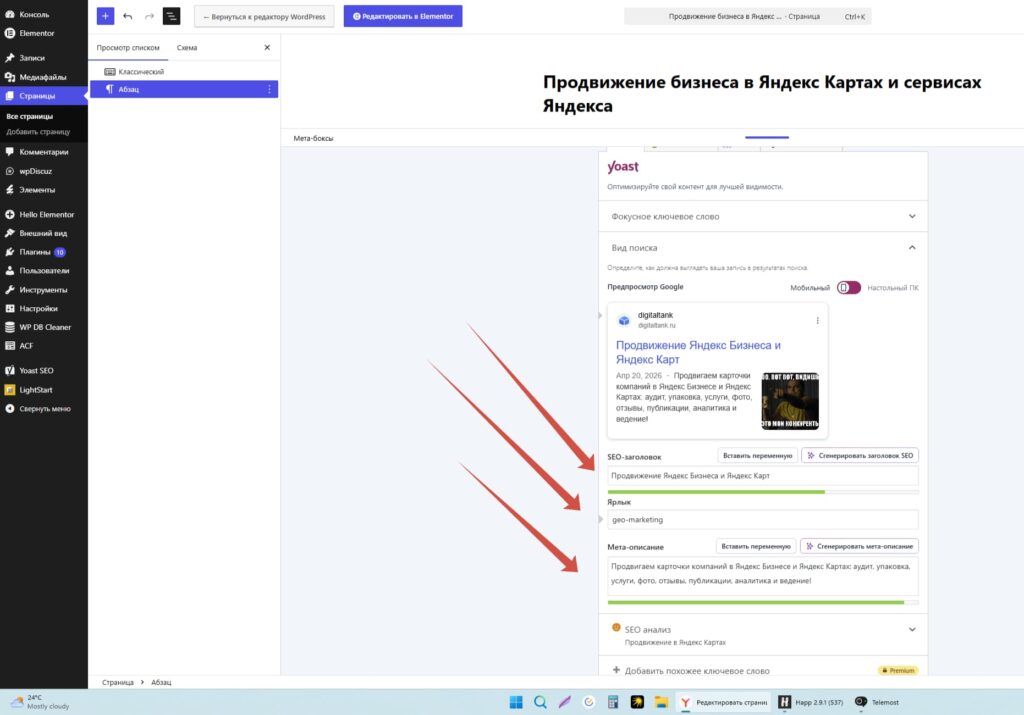This screenshot has height=715, width=1024.
Task: Click Сгенерировать заголовок SEO button
Action: pos(860,456)
